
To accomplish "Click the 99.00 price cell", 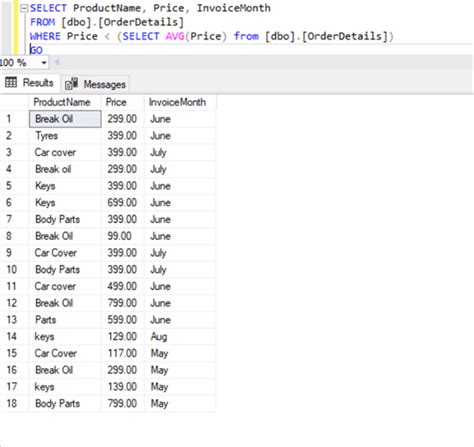I will 123,236.
